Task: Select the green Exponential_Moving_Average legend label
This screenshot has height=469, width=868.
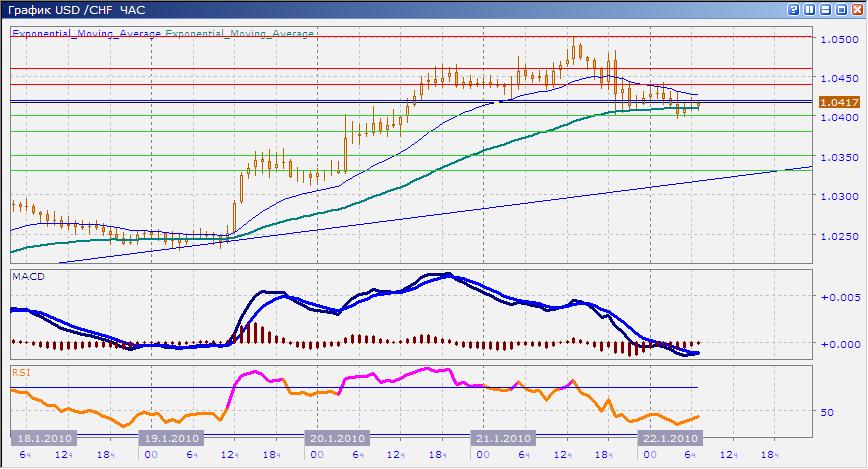Action: (240, 33)
